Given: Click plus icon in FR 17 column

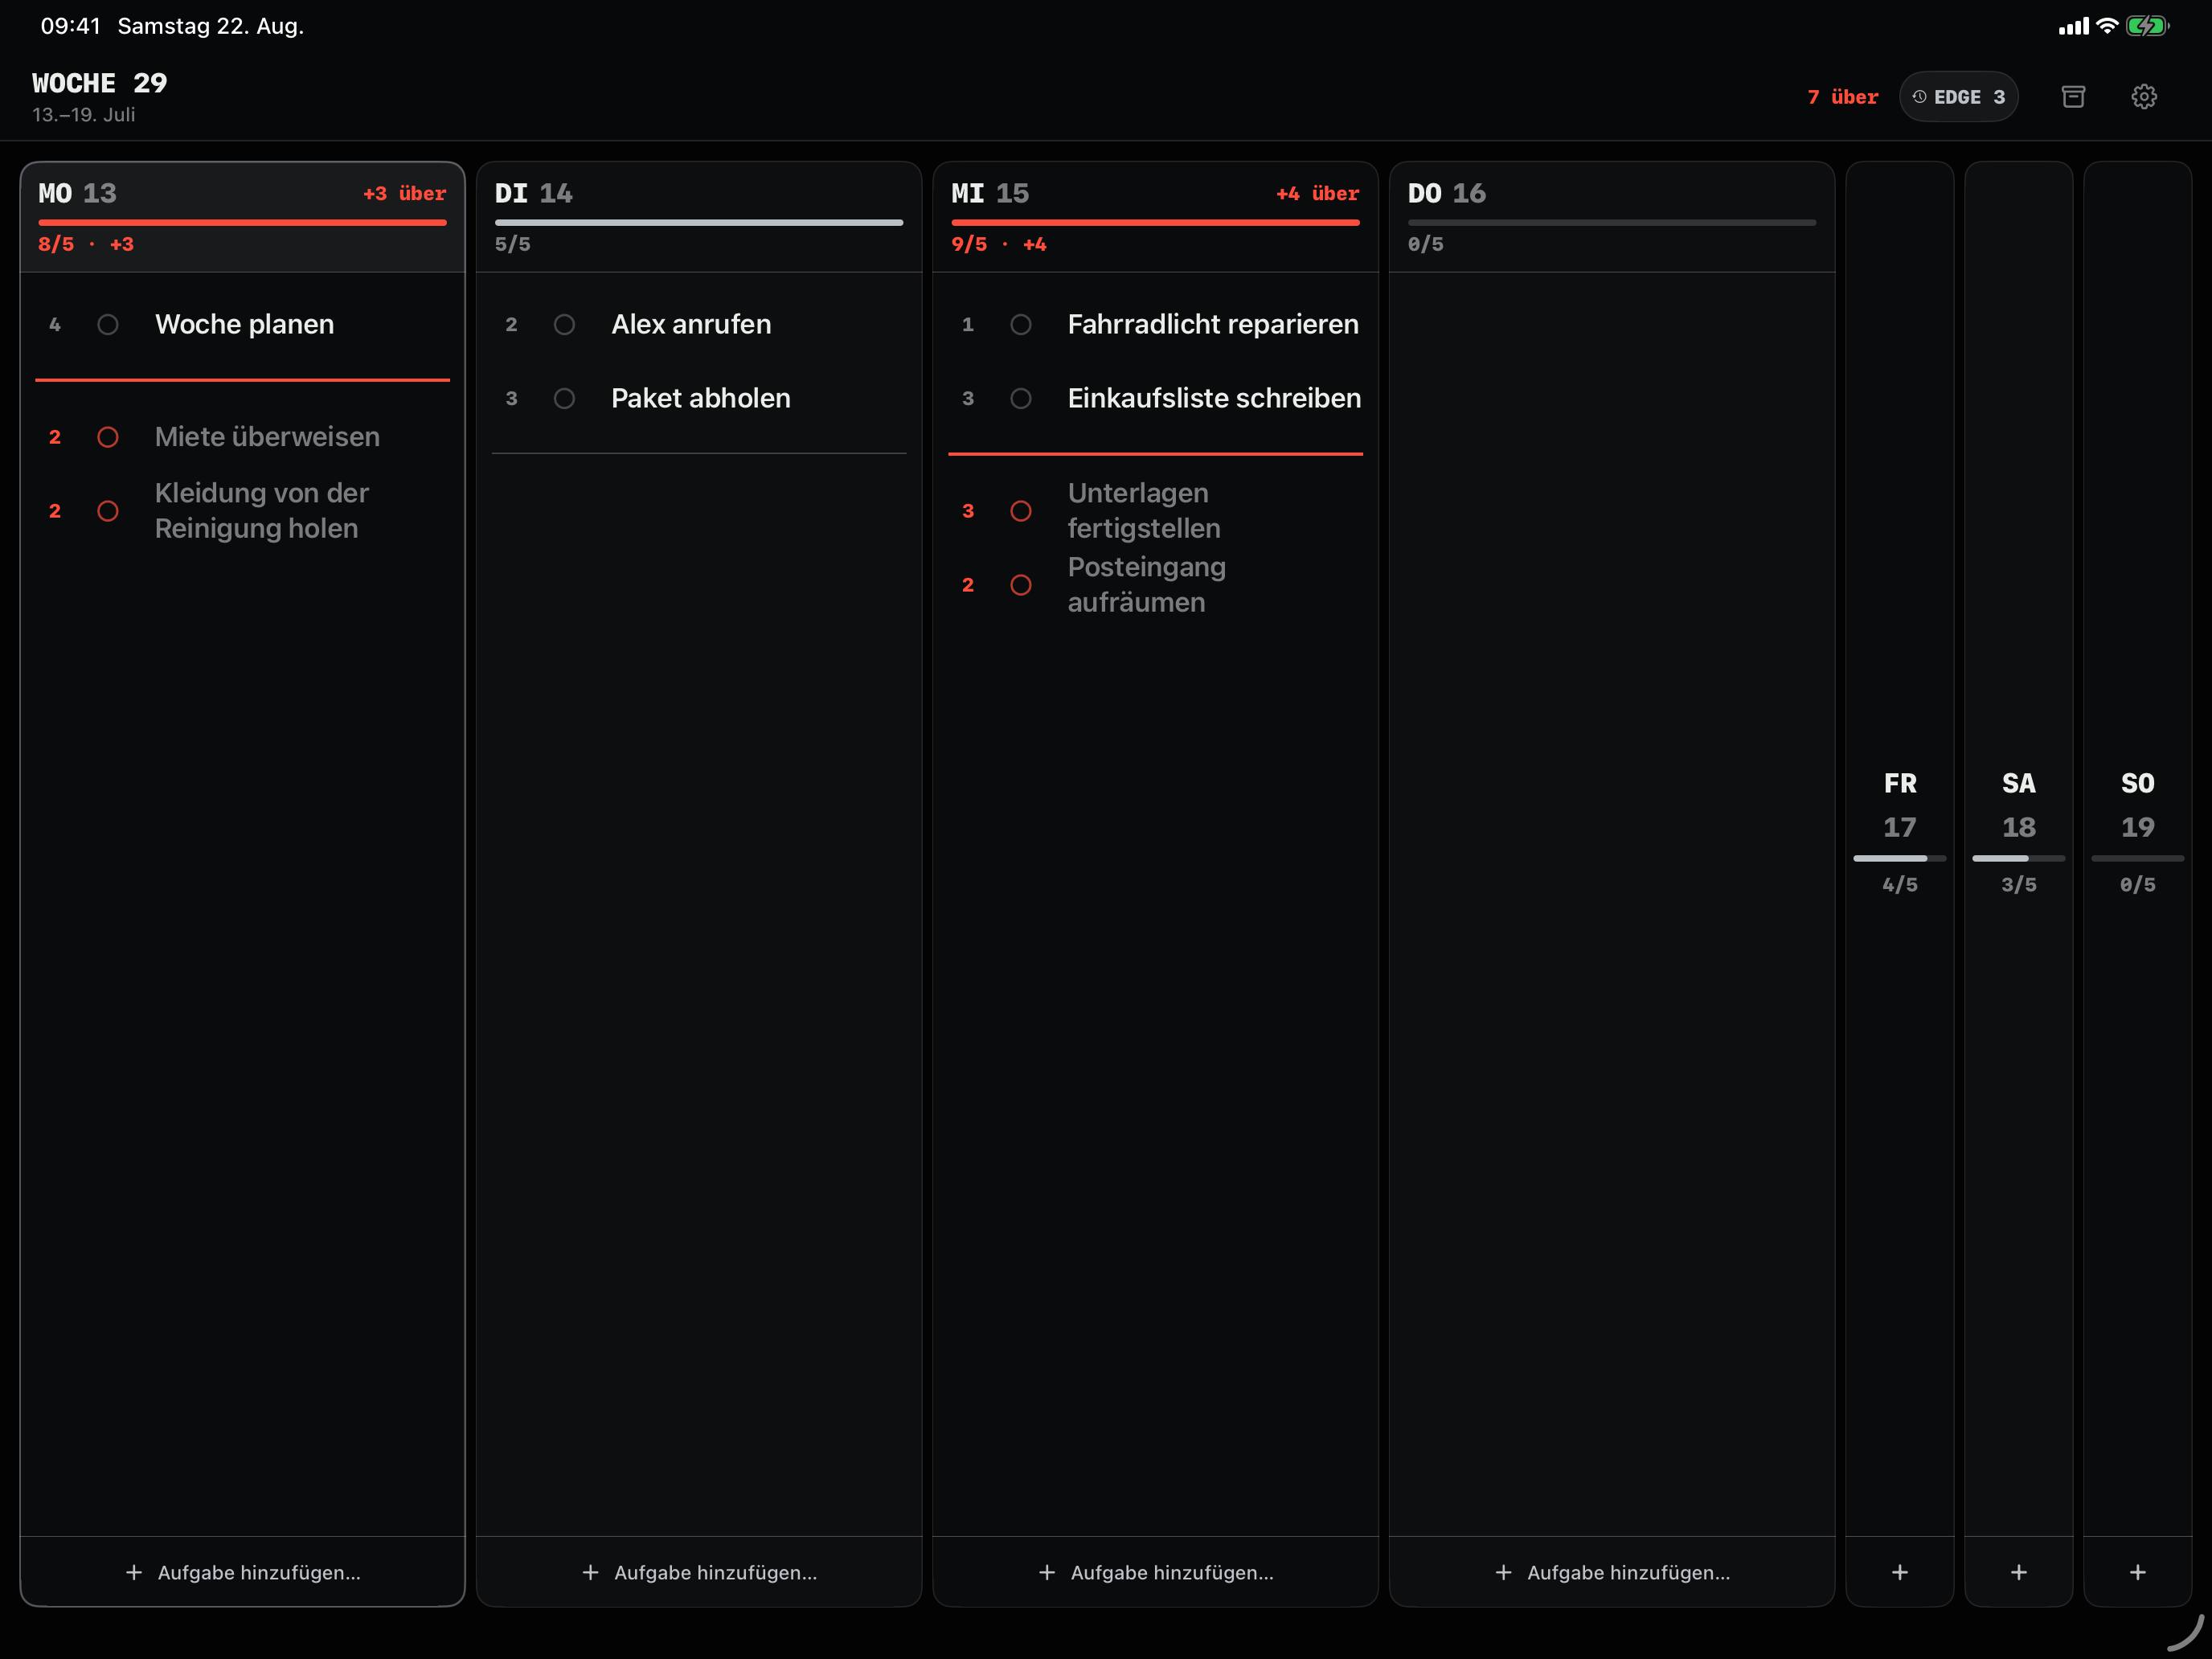Looking at the screenshot, I should click(1900, 1572).
